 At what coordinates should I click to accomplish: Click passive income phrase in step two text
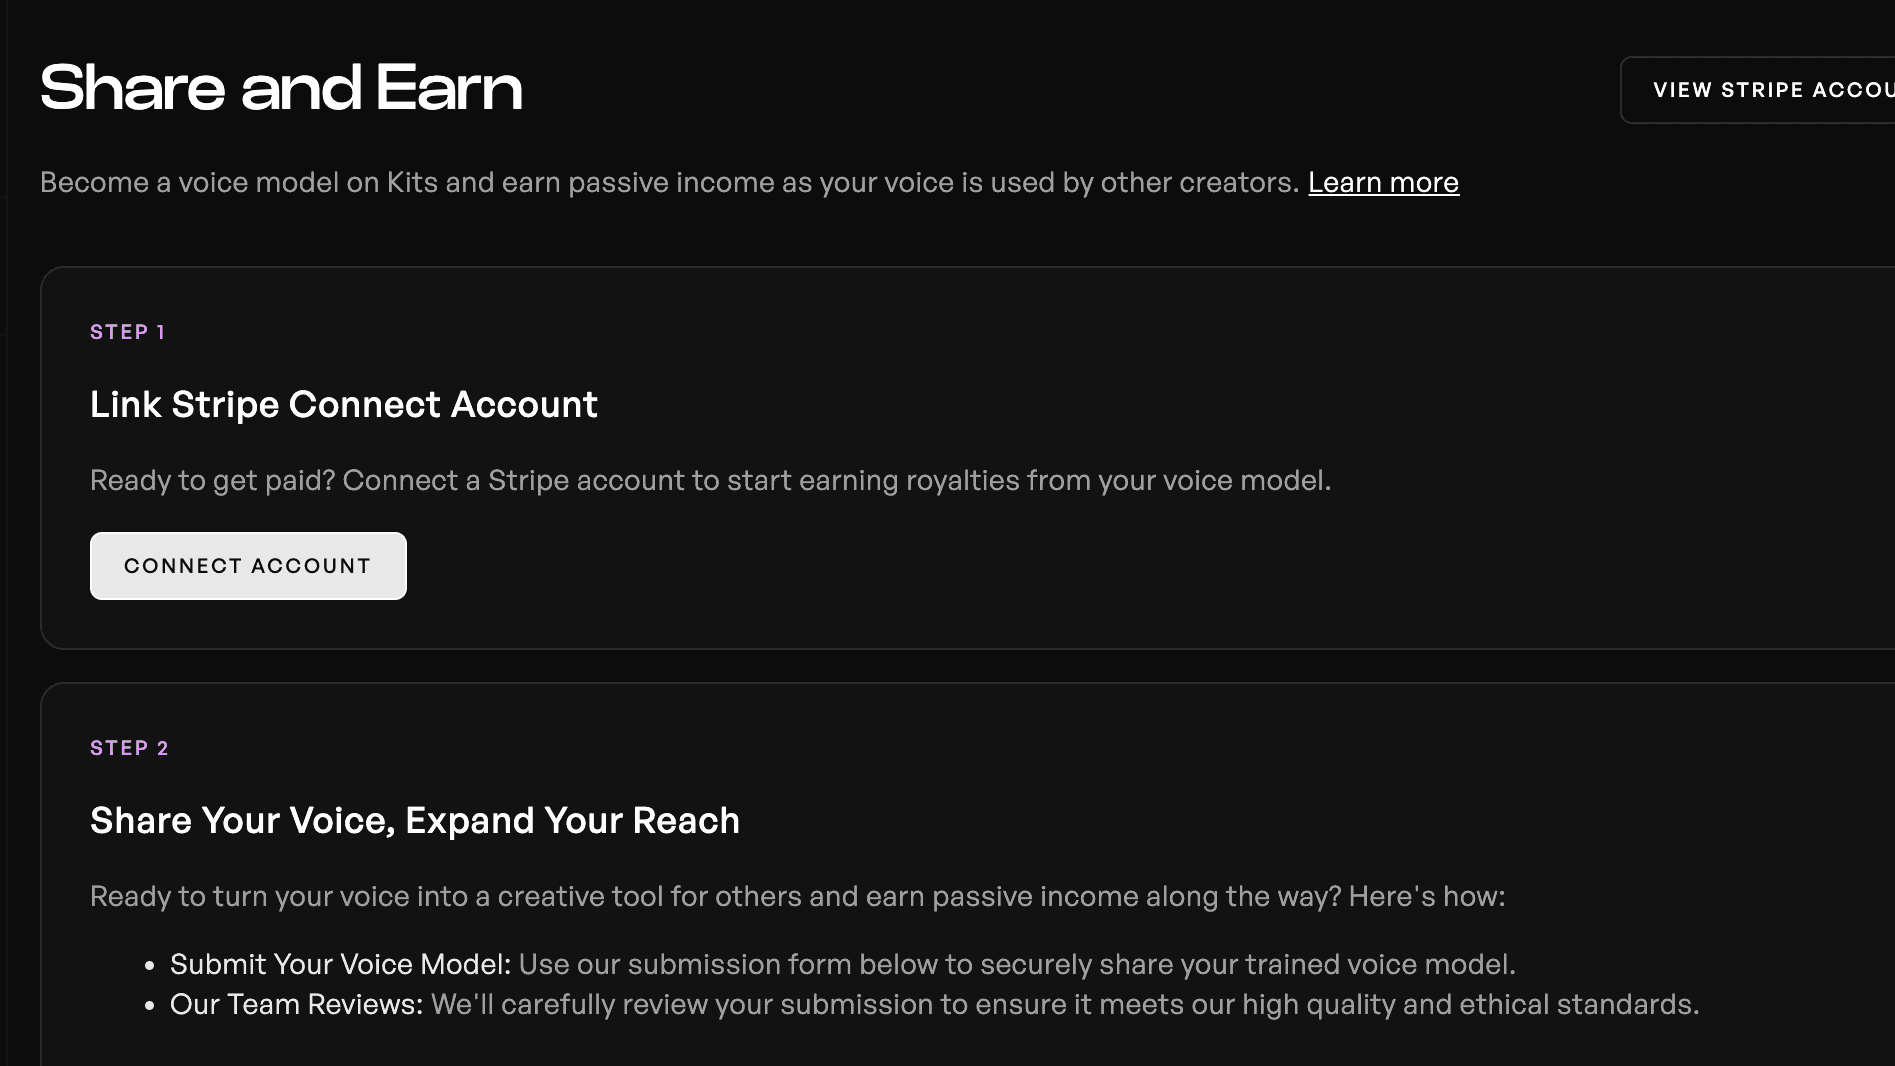tap(1035, 897)
